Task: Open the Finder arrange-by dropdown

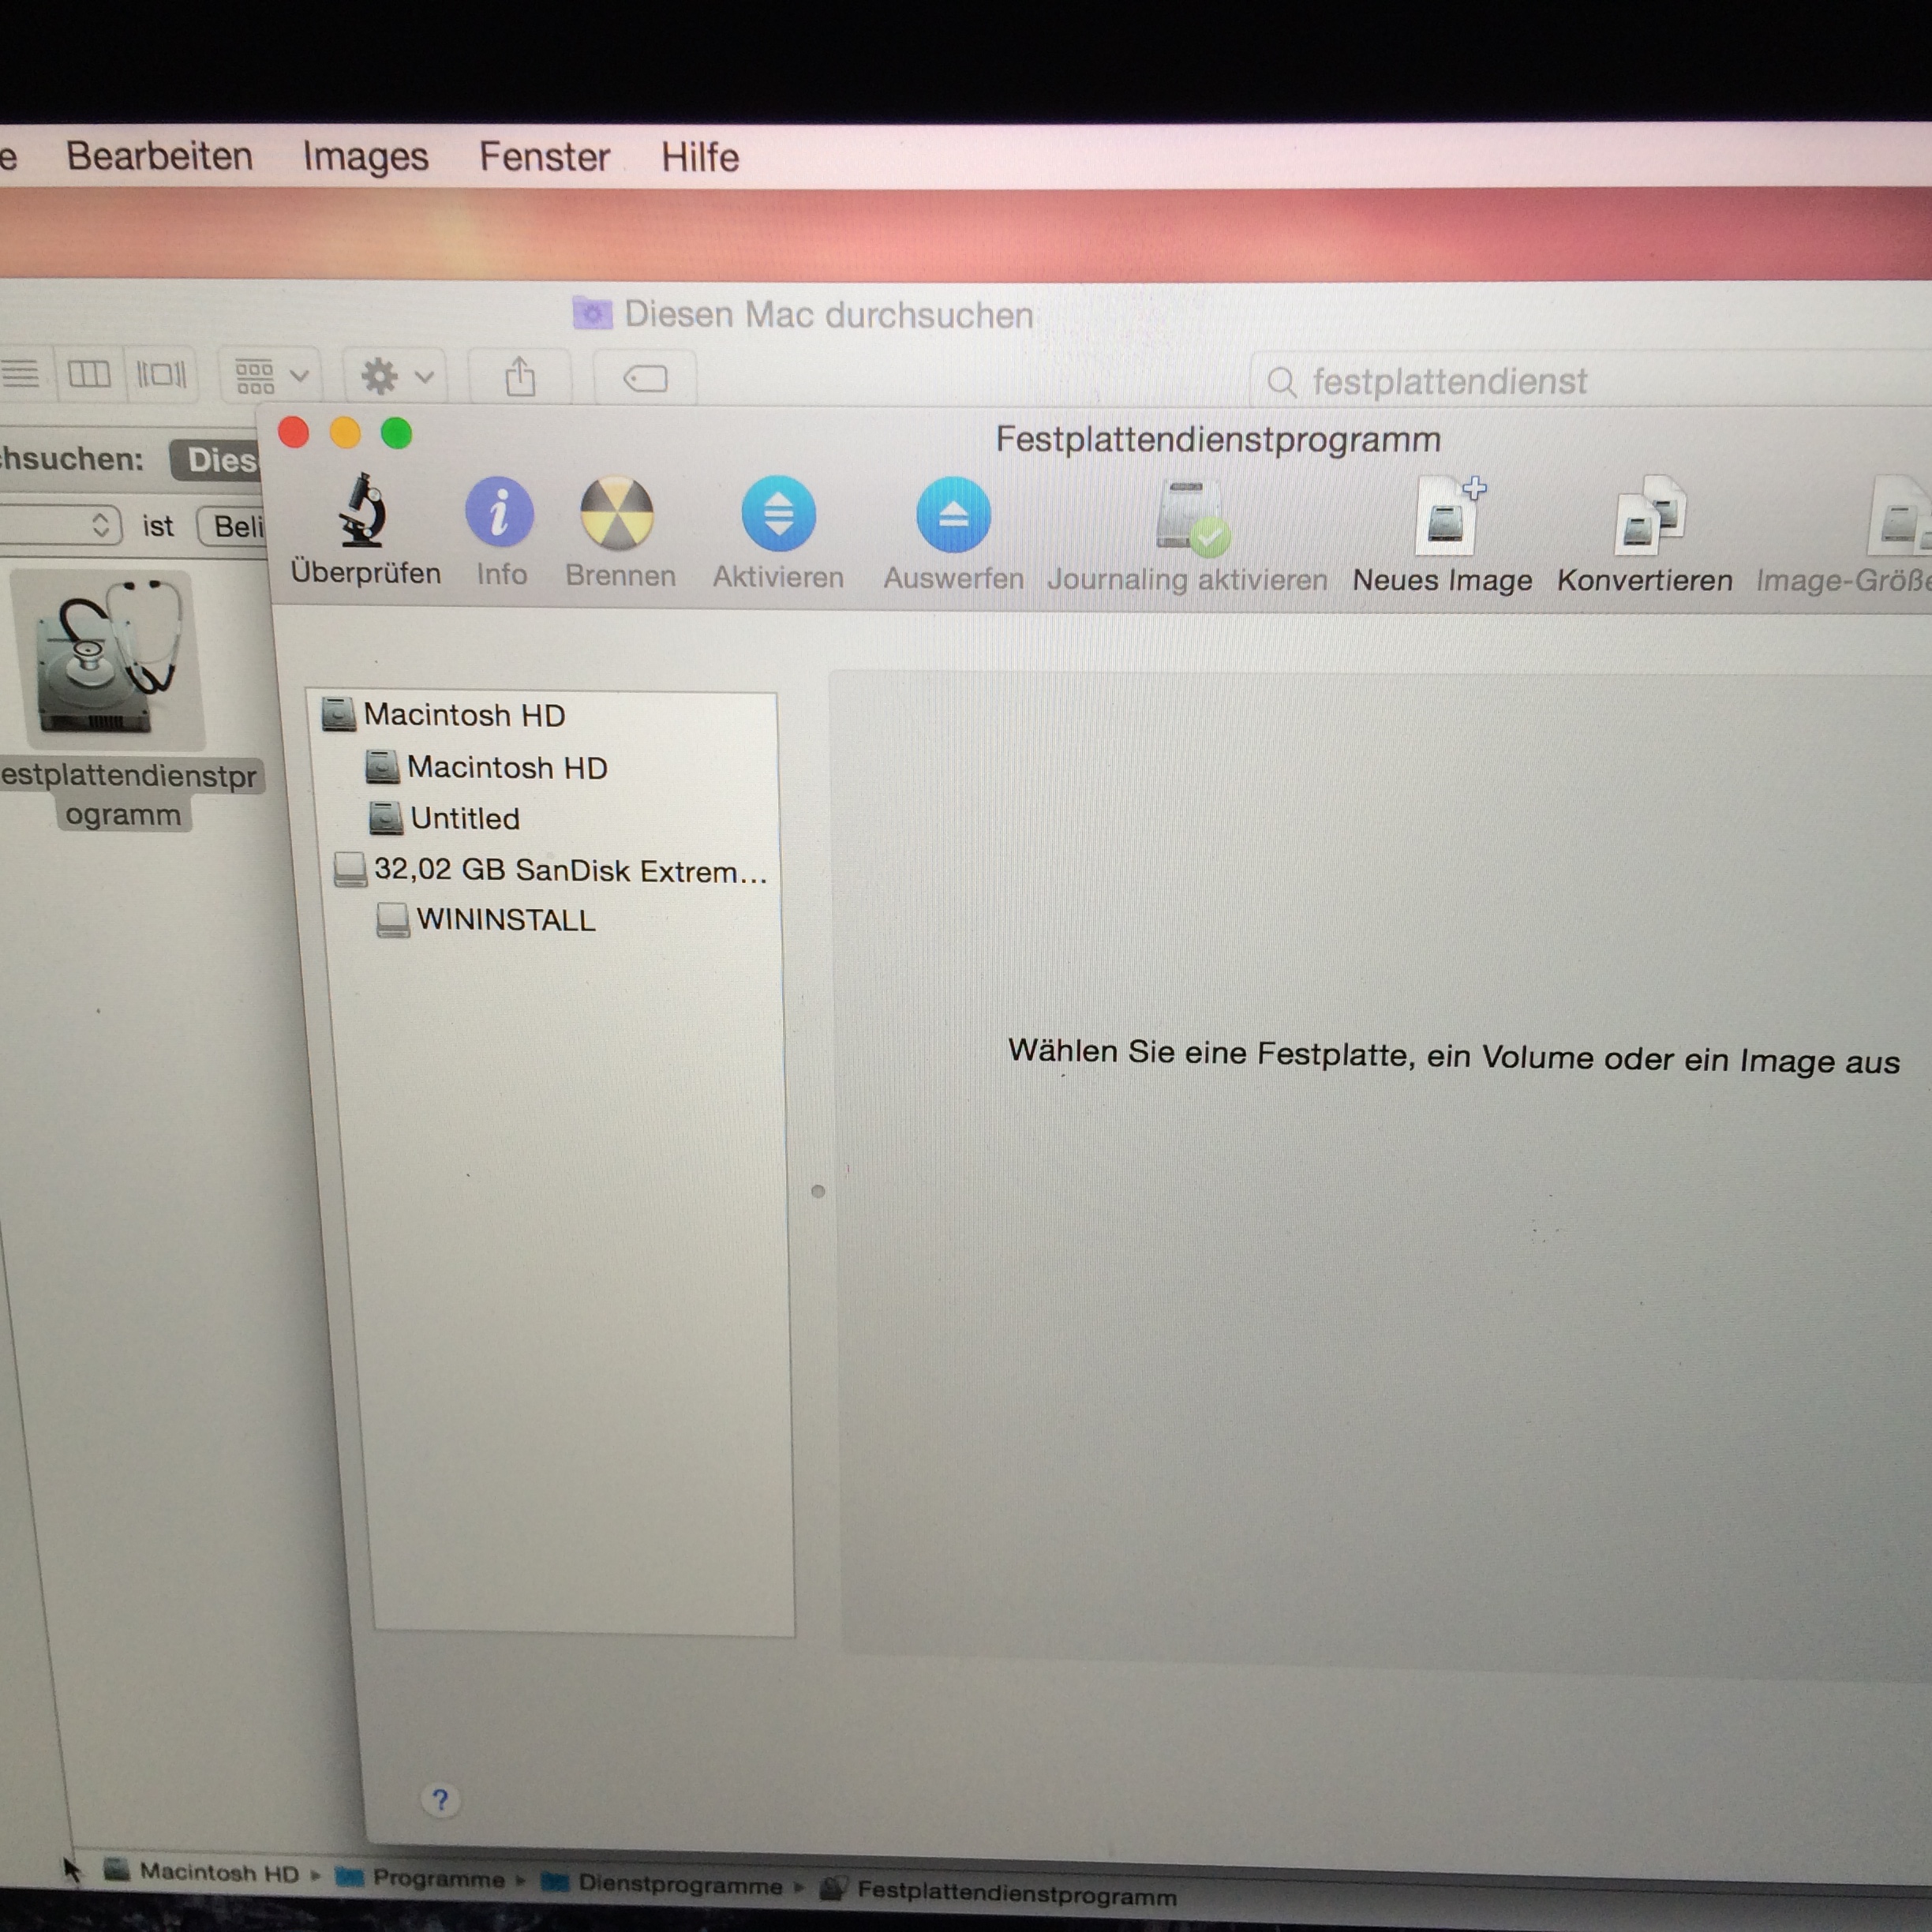Action: tap(270, 376)
